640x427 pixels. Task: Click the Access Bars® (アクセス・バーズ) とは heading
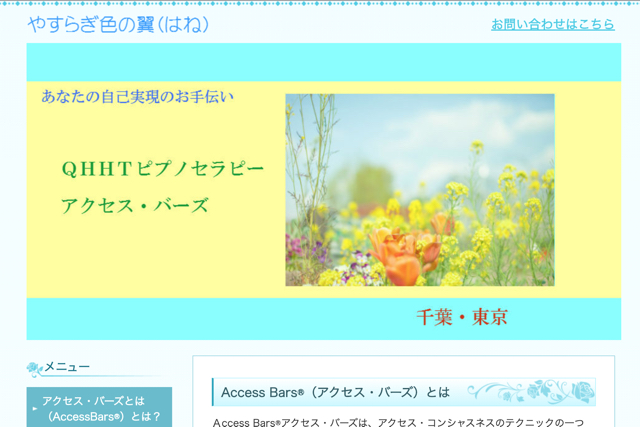point(335,392)
